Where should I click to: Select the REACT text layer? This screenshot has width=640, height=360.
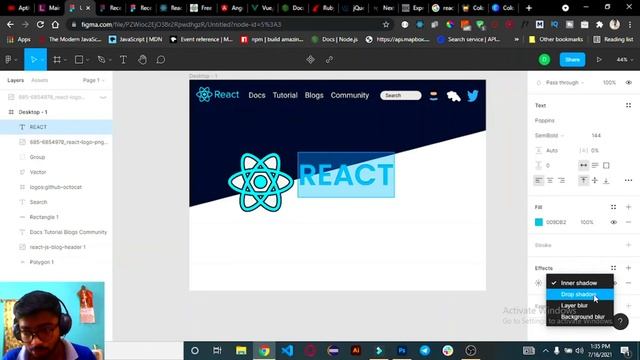(x=56, y=127)
